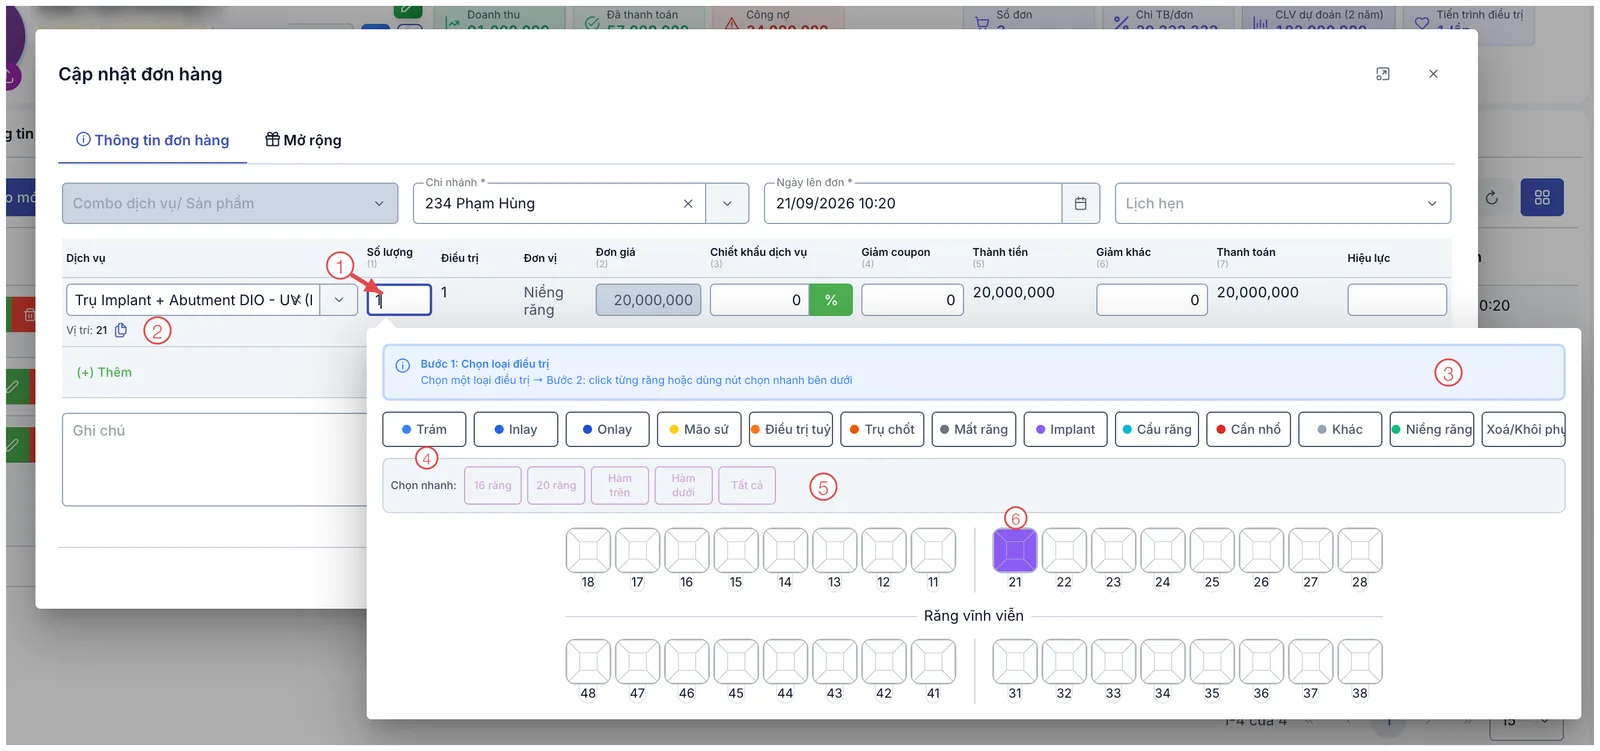1600x751 pixels.
Task: Toggle the % discount type button
Action: (x=831, y=300)
